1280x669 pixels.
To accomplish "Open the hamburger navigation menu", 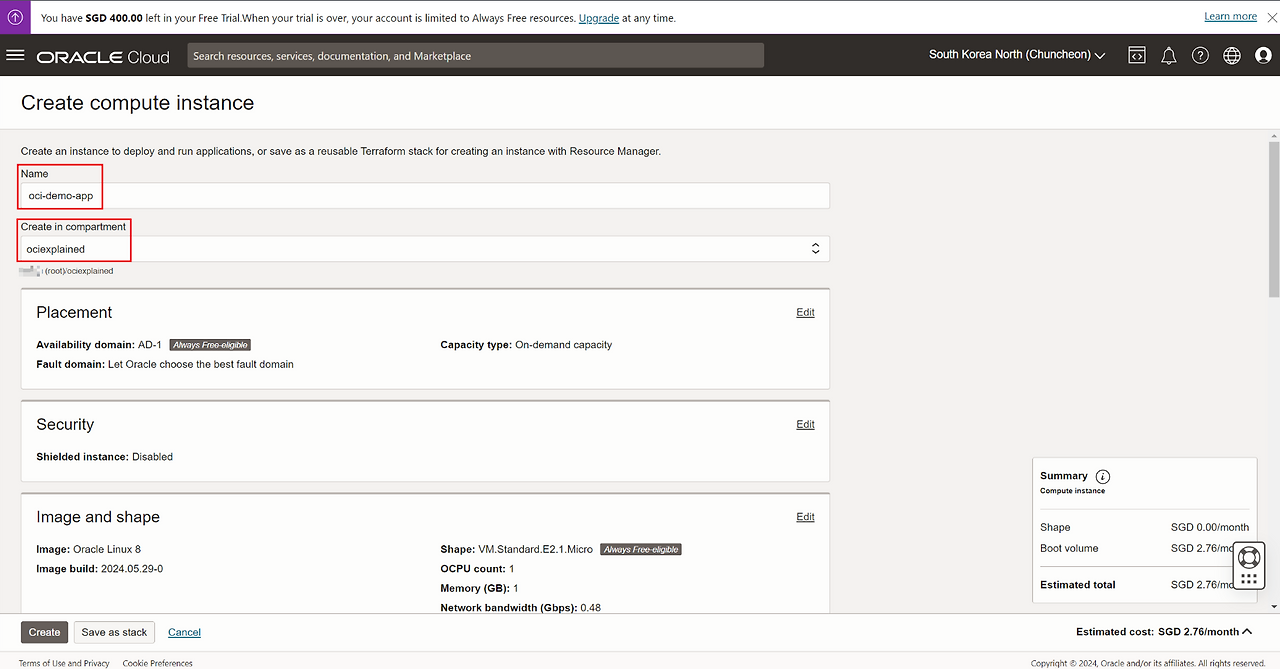I will coord(15,56).
